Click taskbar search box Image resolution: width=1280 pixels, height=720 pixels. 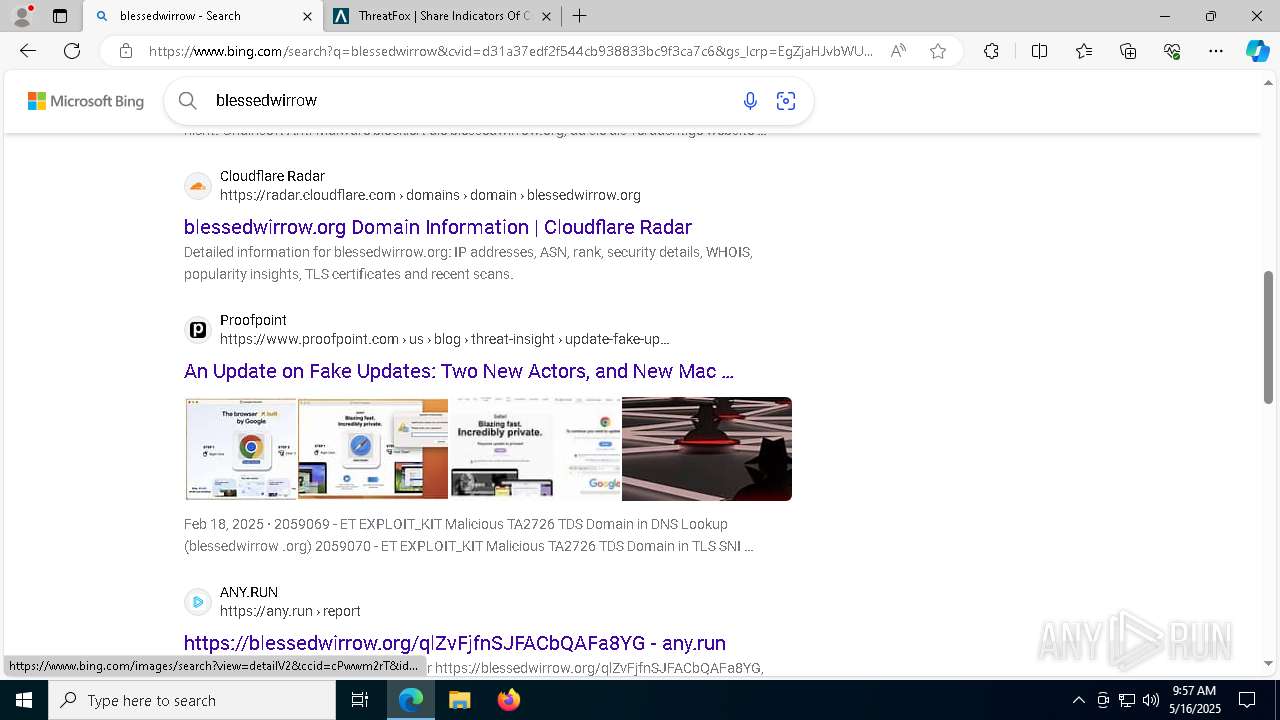(192, 700)
